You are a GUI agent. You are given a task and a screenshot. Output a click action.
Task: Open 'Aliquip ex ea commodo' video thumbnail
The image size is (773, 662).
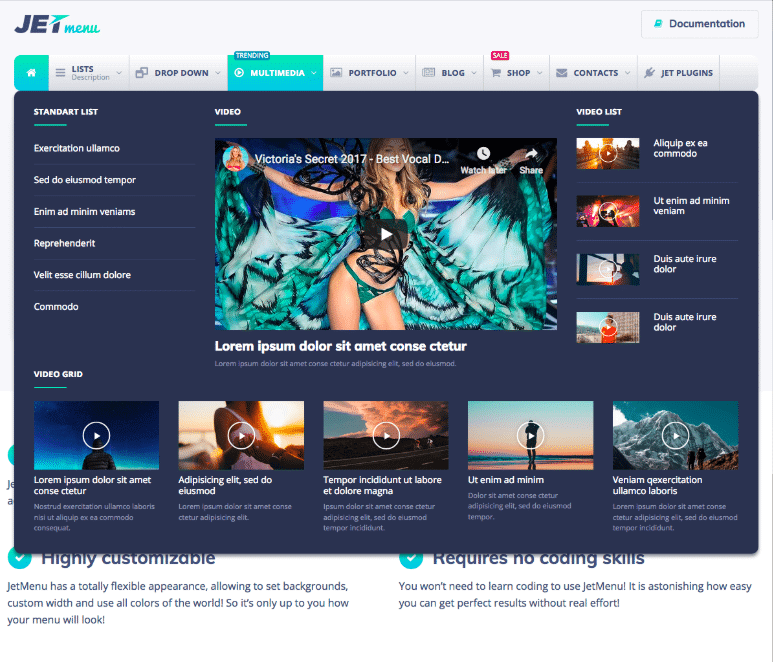(608, 153)
